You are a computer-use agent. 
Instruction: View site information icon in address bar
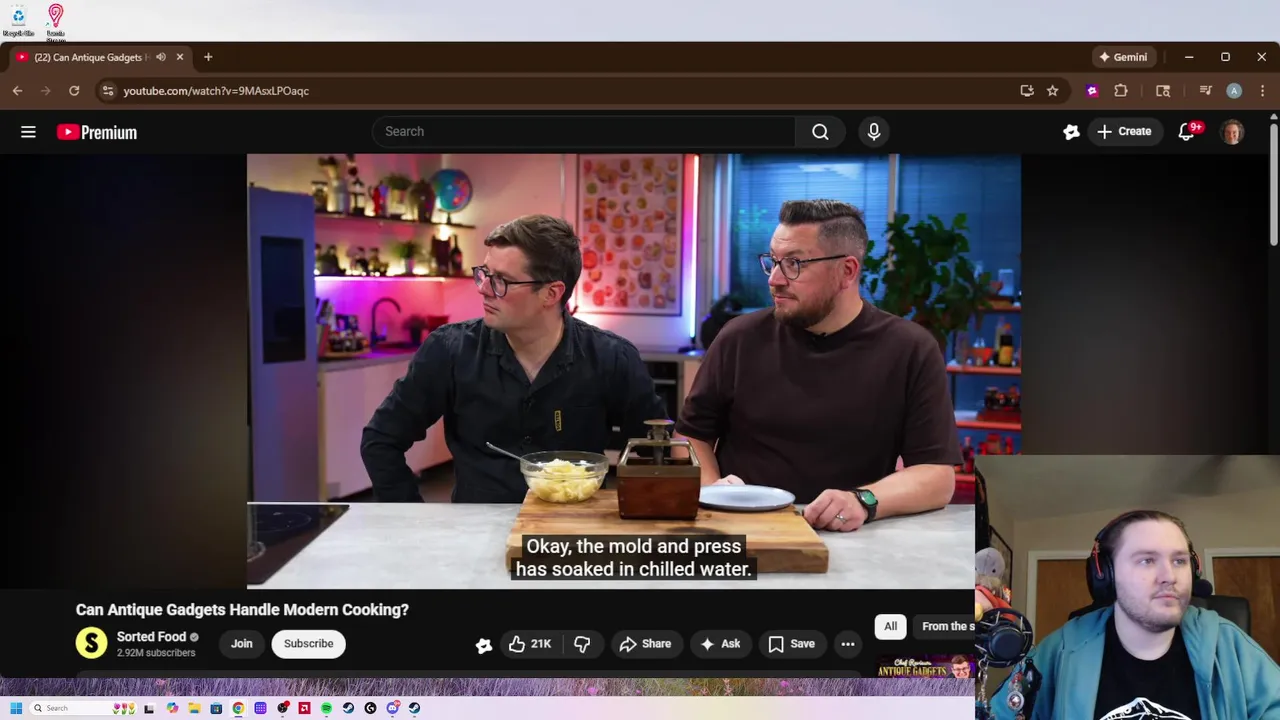pos(108,91)
